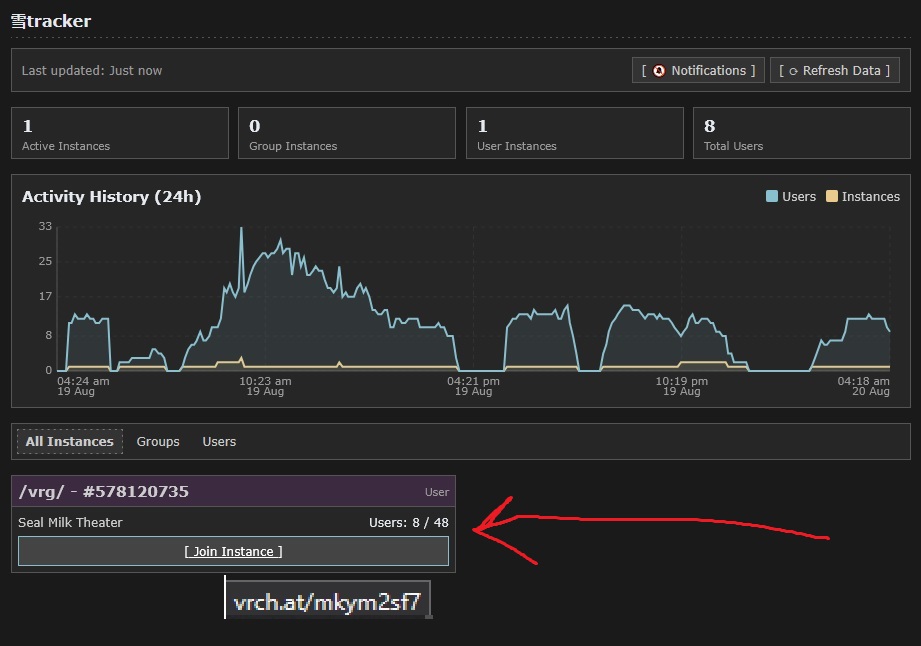Click the 04:18 am 20 Aug axis label
This screenshot has height=646, width=921.
(863, 386)
